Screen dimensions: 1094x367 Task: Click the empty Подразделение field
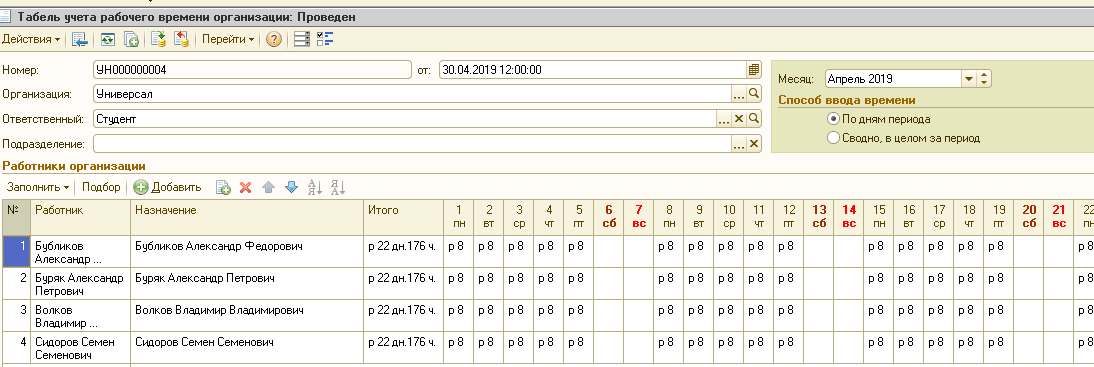tap(412, 144)
